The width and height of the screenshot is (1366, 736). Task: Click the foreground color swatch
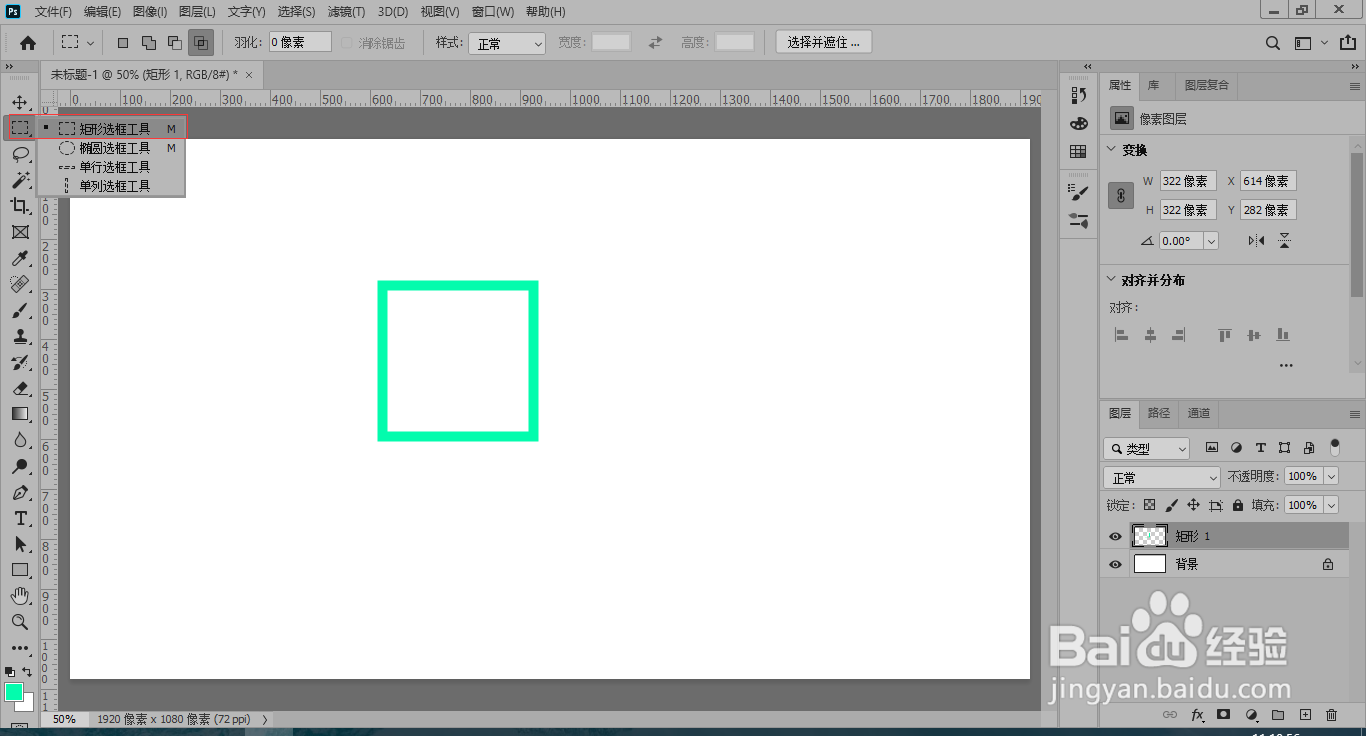(14, 692)
